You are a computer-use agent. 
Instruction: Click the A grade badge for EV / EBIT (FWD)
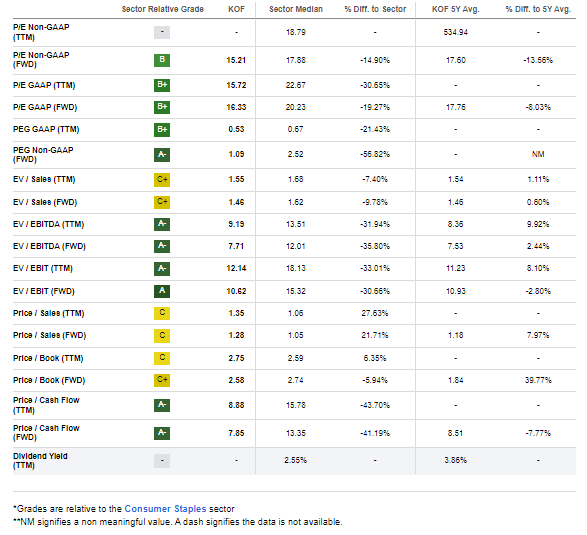click(162, 291)
